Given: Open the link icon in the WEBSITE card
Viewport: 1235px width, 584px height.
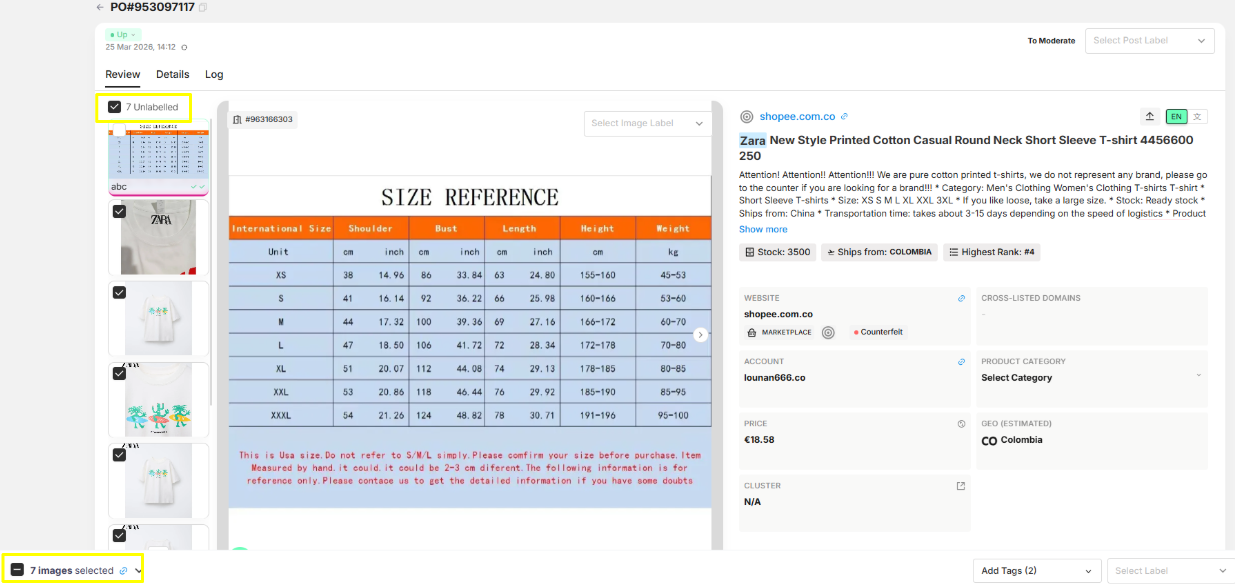Looking at the screenshot, I should (961, 298).
